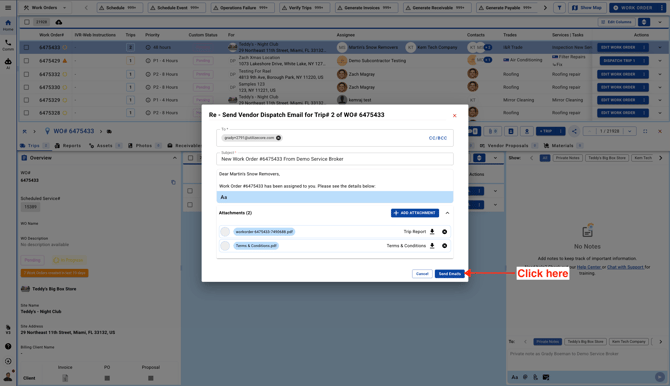Select the workorder PDF attachment radio circle
This screenshot has width=670, height=386.
coord(225,232)
